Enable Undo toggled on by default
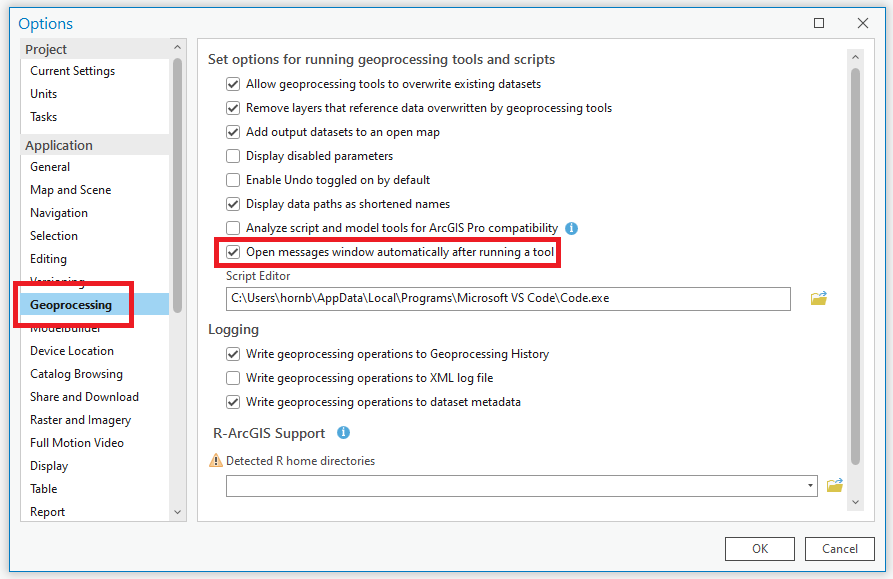Image resolution: width=893 pixels, height=579 pixels. point(232,178)
